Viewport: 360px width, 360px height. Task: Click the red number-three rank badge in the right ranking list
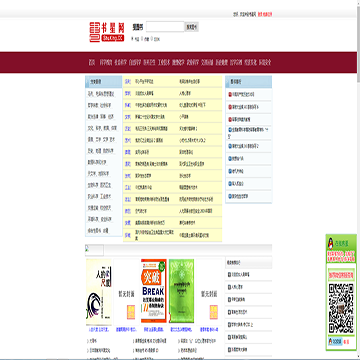click(230, 119)
